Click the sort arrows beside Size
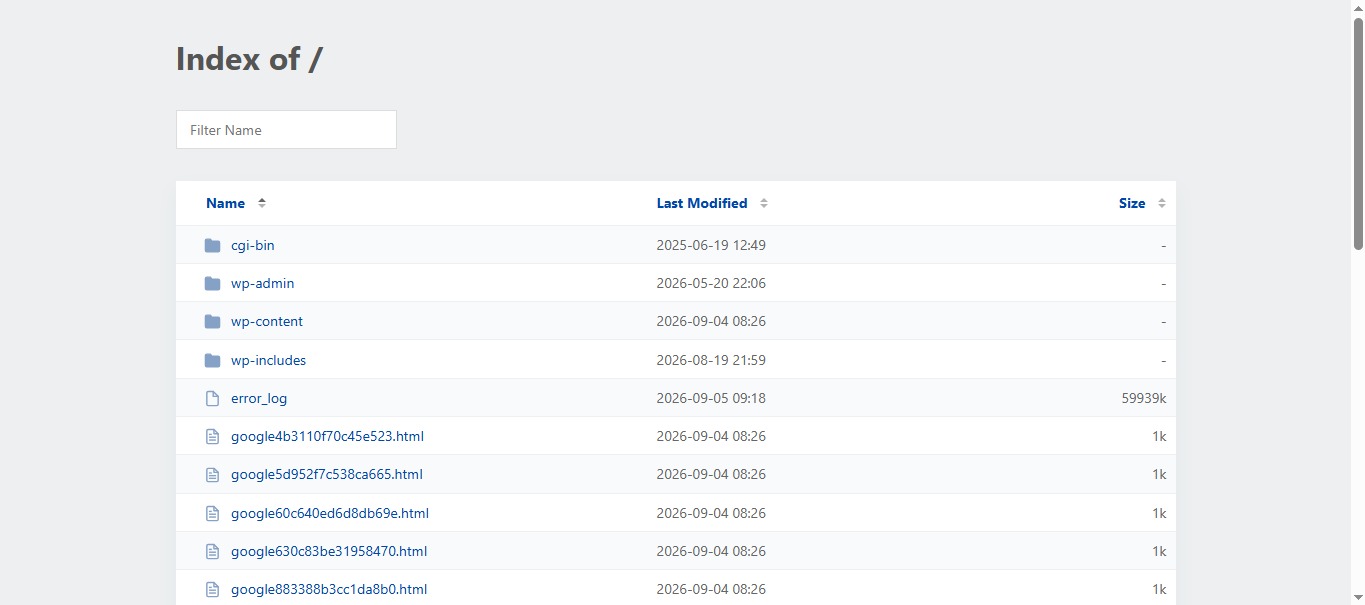 [x=1162, y=203]
